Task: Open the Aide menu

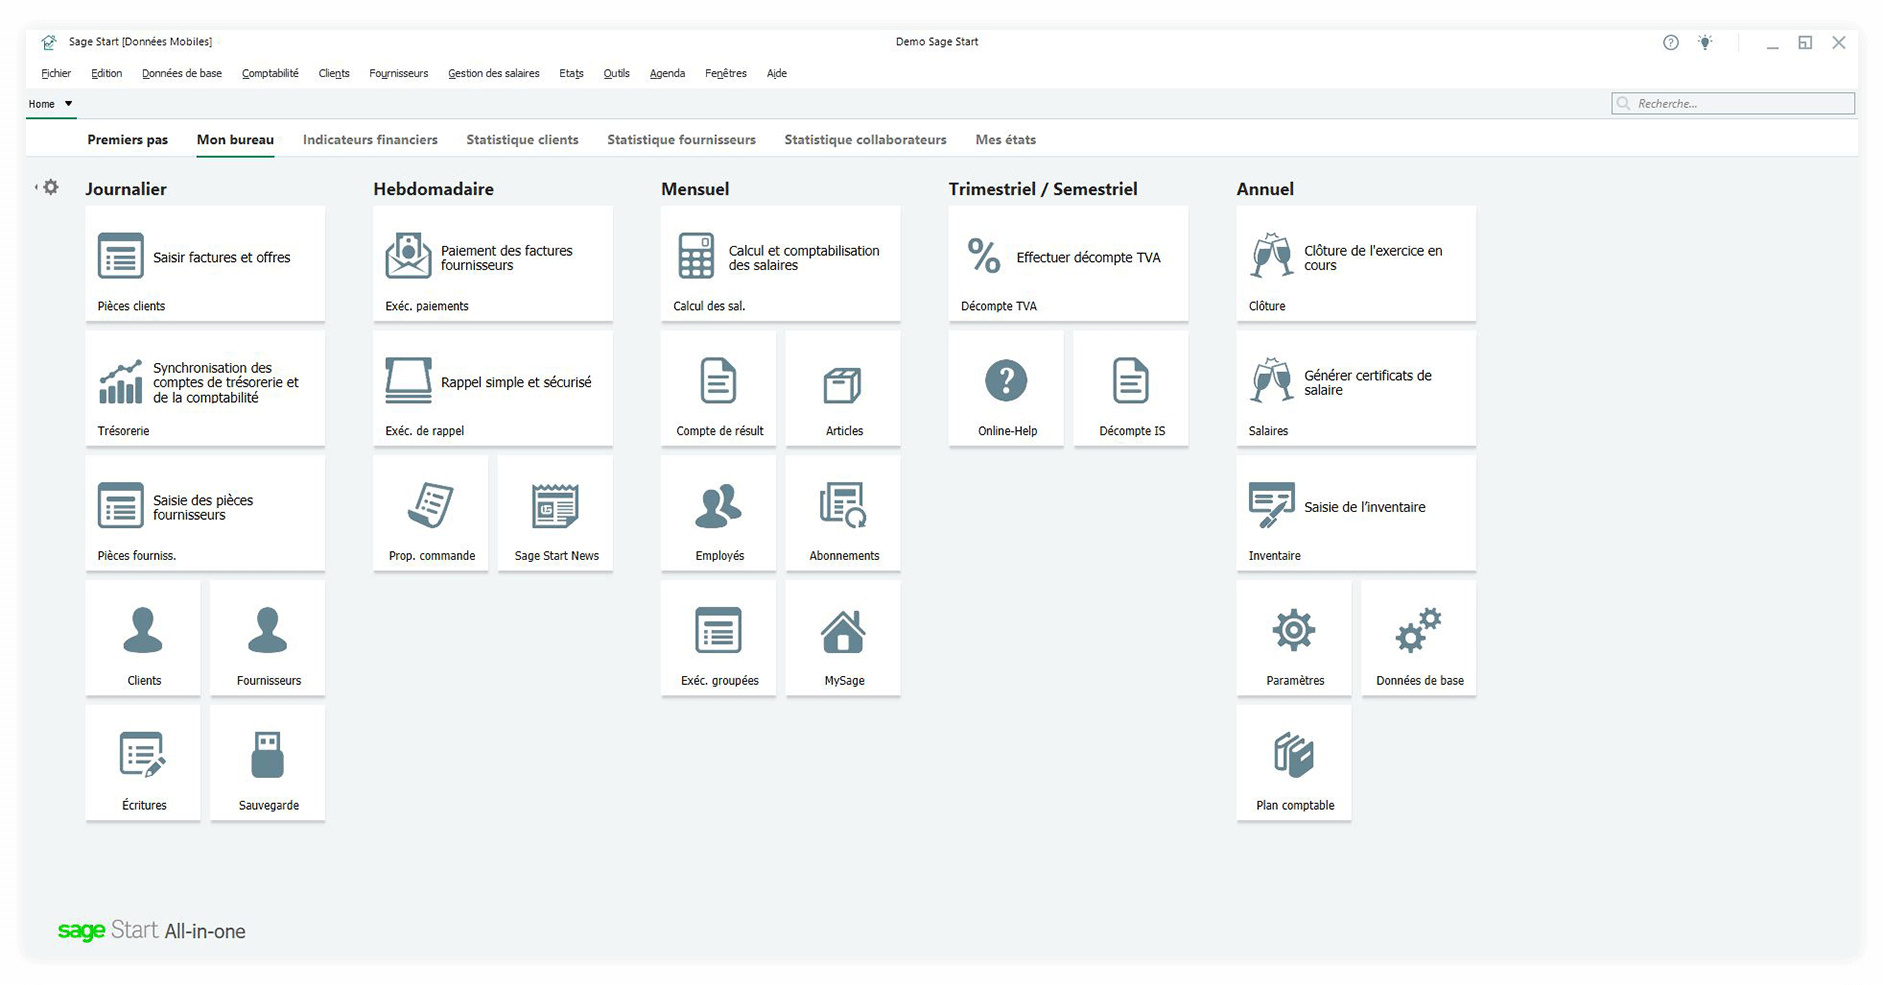Action: pos(777,73)
